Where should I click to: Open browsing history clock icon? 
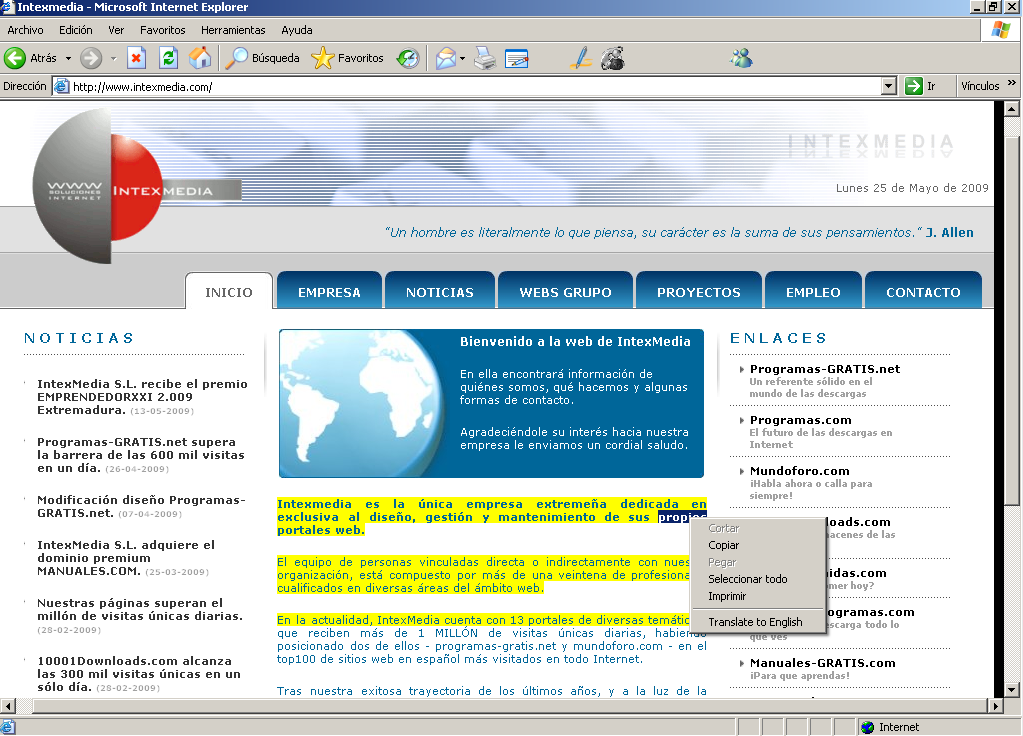(408, 58)
